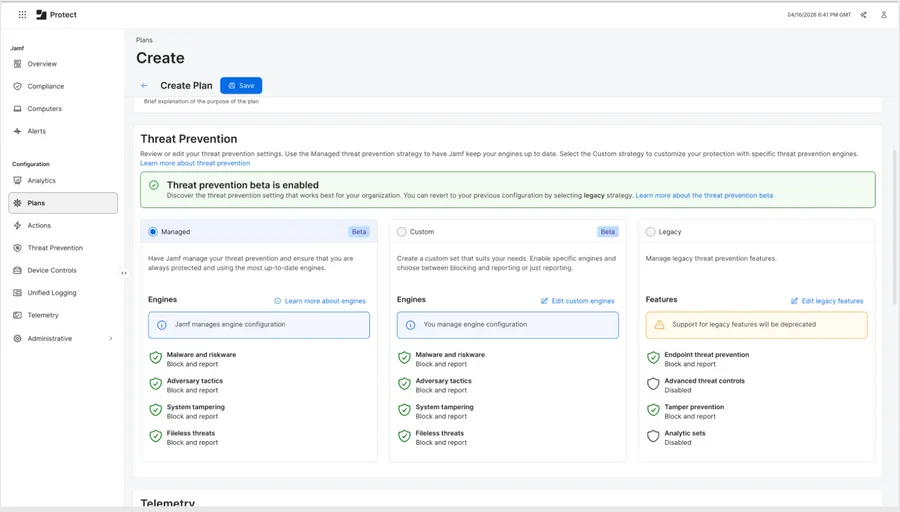Click the share icon in top bar
The height and width of the screenshot is (512, 900).
click(x=863, y=15)
